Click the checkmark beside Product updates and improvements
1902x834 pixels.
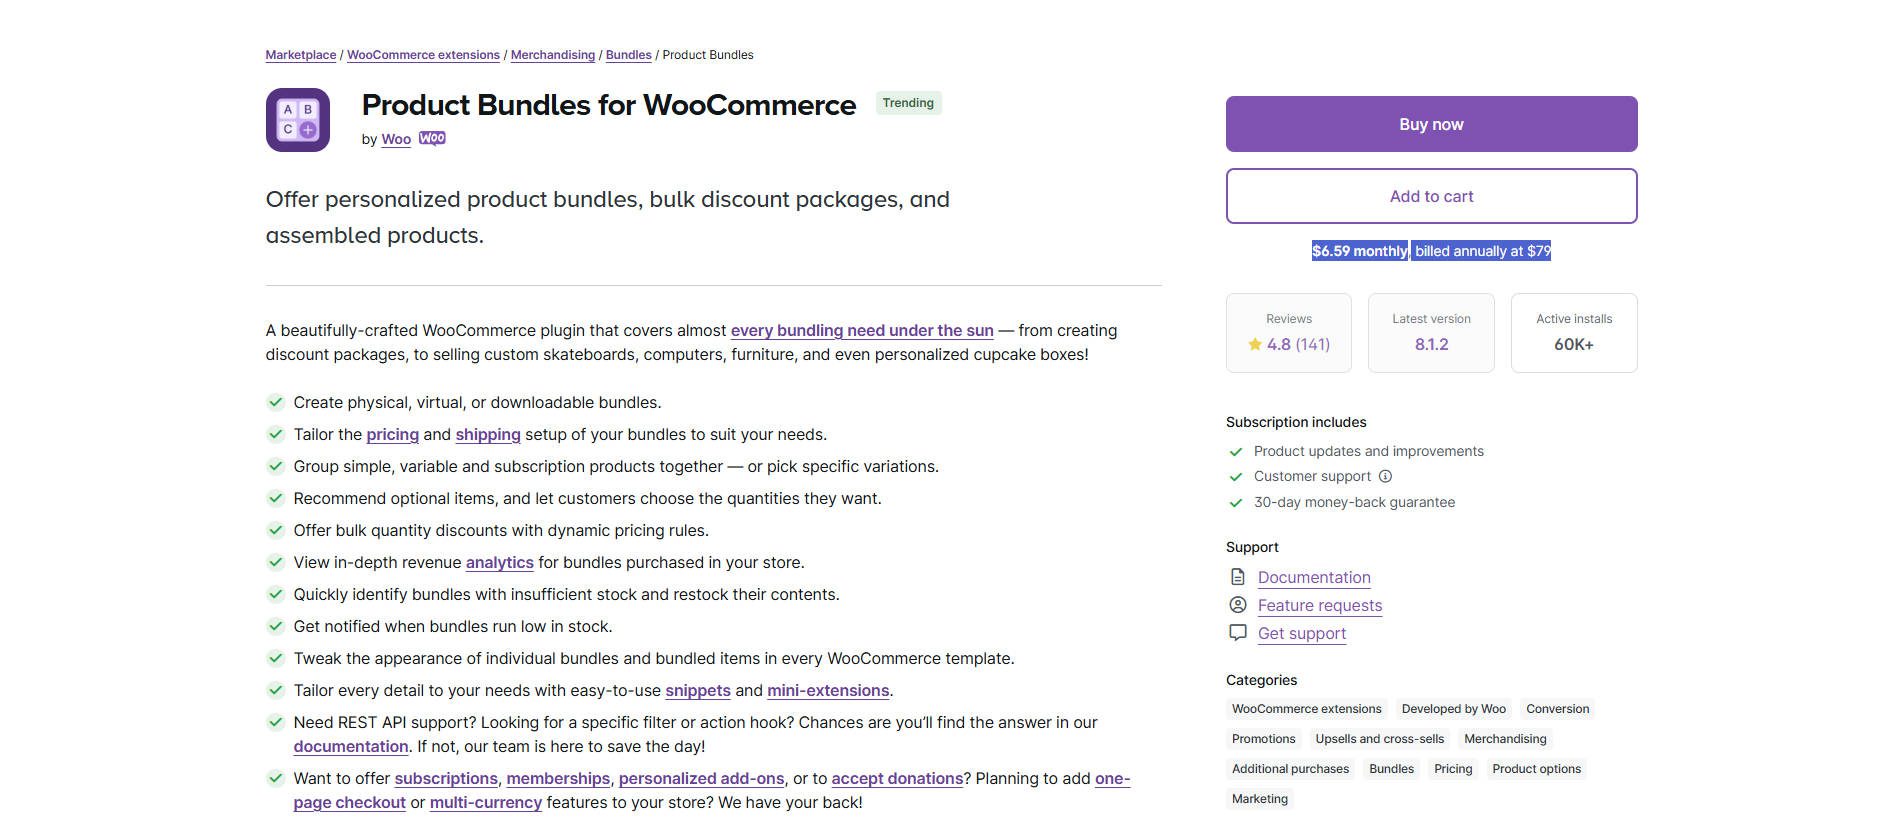tap(1236, 451)
